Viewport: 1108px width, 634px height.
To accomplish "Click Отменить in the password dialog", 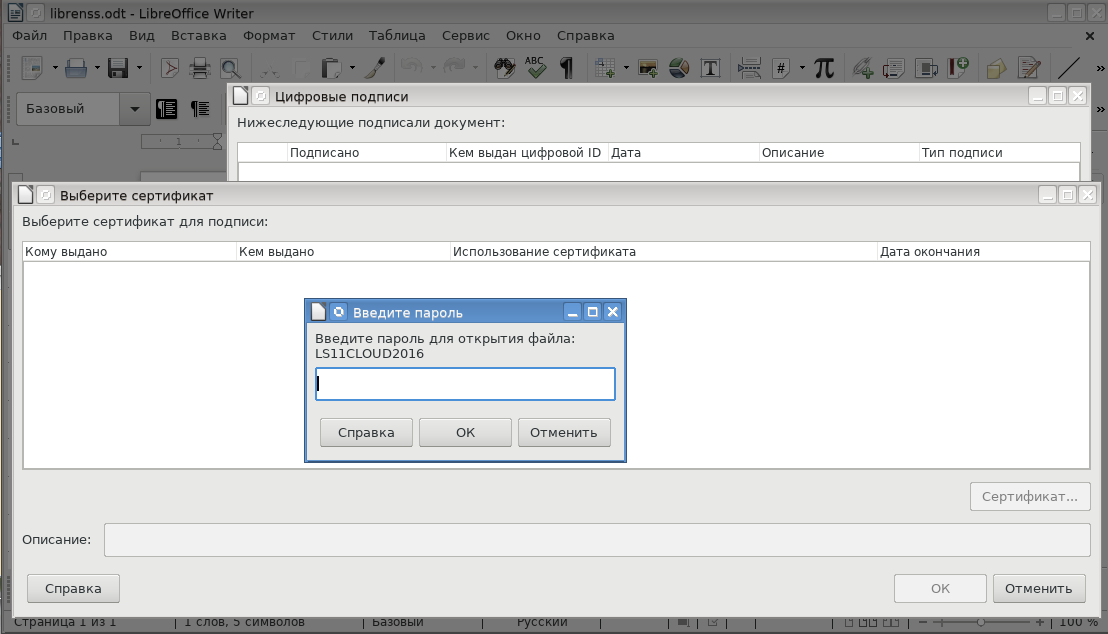I will click(564, 433).
